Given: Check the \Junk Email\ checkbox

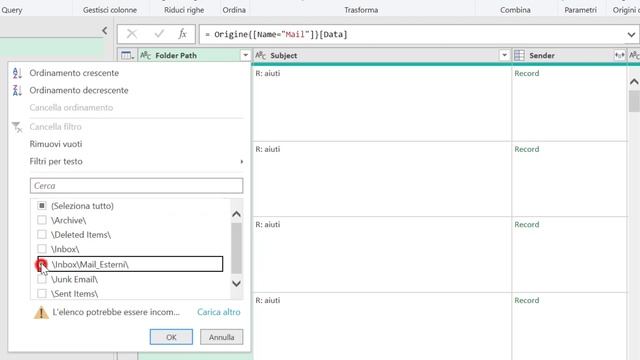Looking at the screenshot, I should click(42, 280).
